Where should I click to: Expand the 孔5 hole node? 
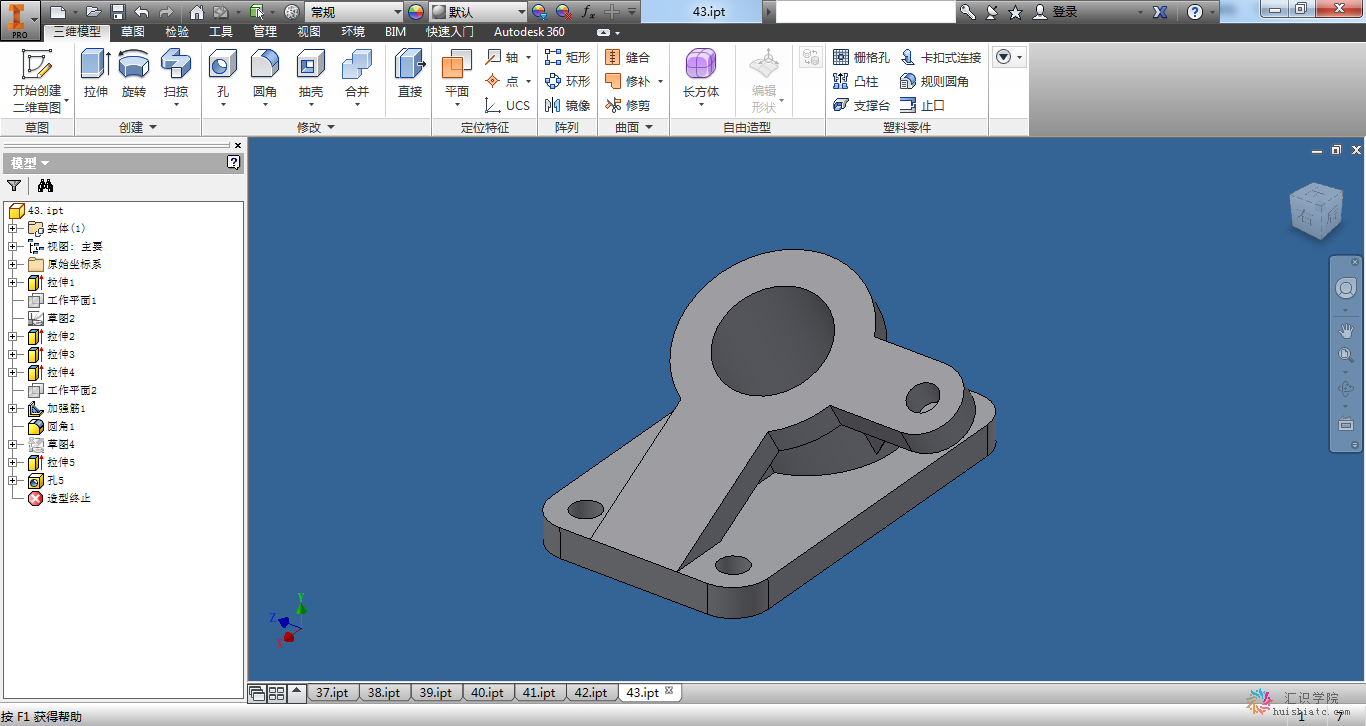coord(13,480)
